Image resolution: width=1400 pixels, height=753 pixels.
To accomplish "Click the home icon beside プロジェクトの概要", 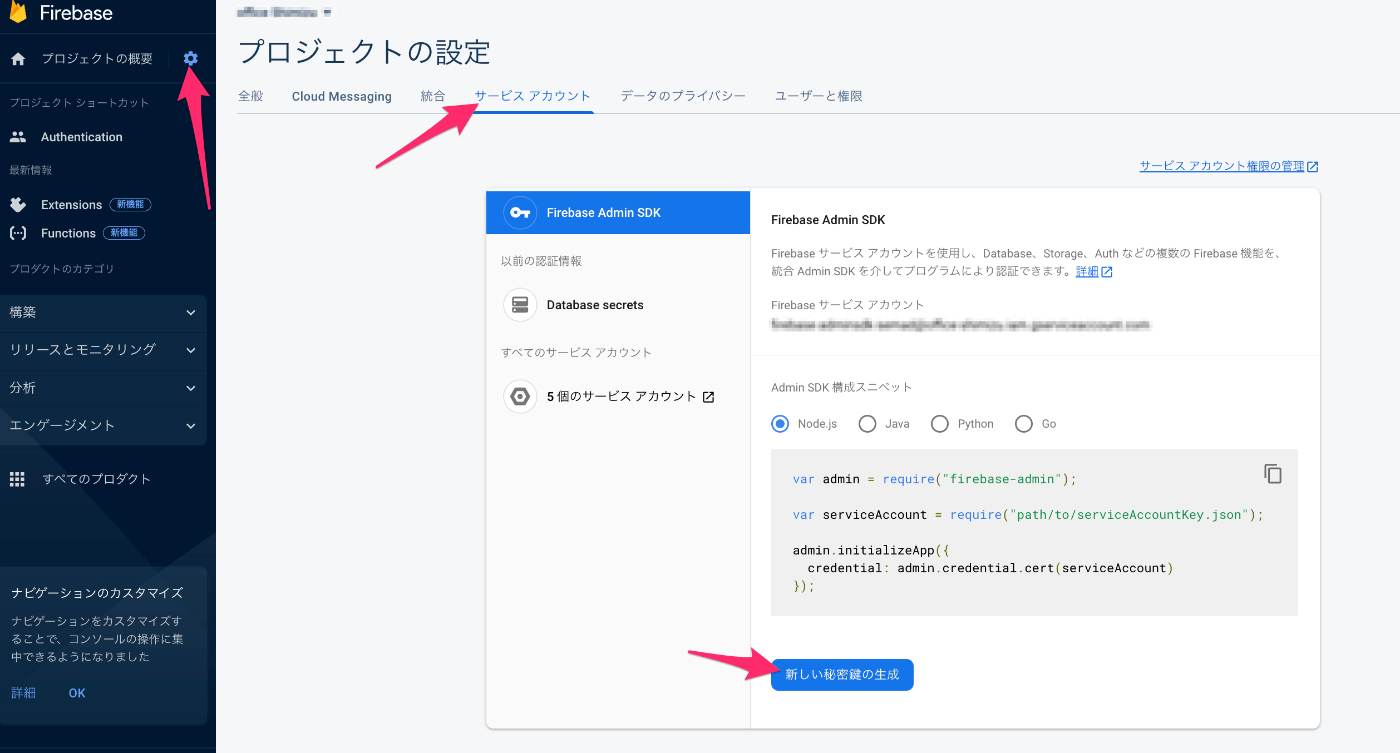I will click(17, 59).
